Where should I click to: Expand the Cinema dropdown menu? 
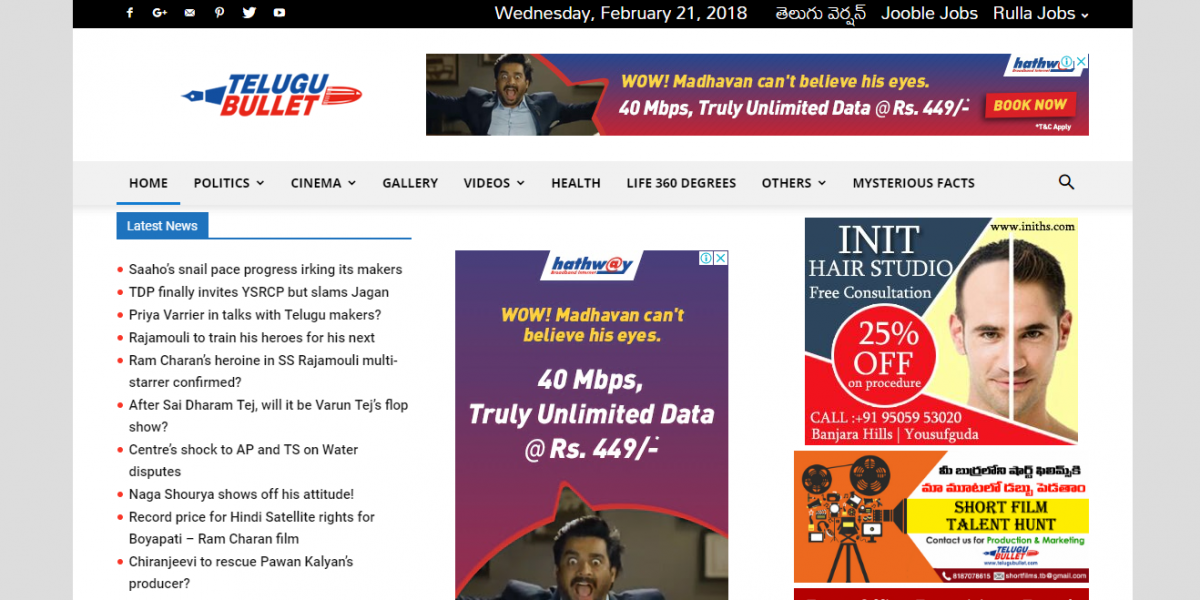point(322,183)
